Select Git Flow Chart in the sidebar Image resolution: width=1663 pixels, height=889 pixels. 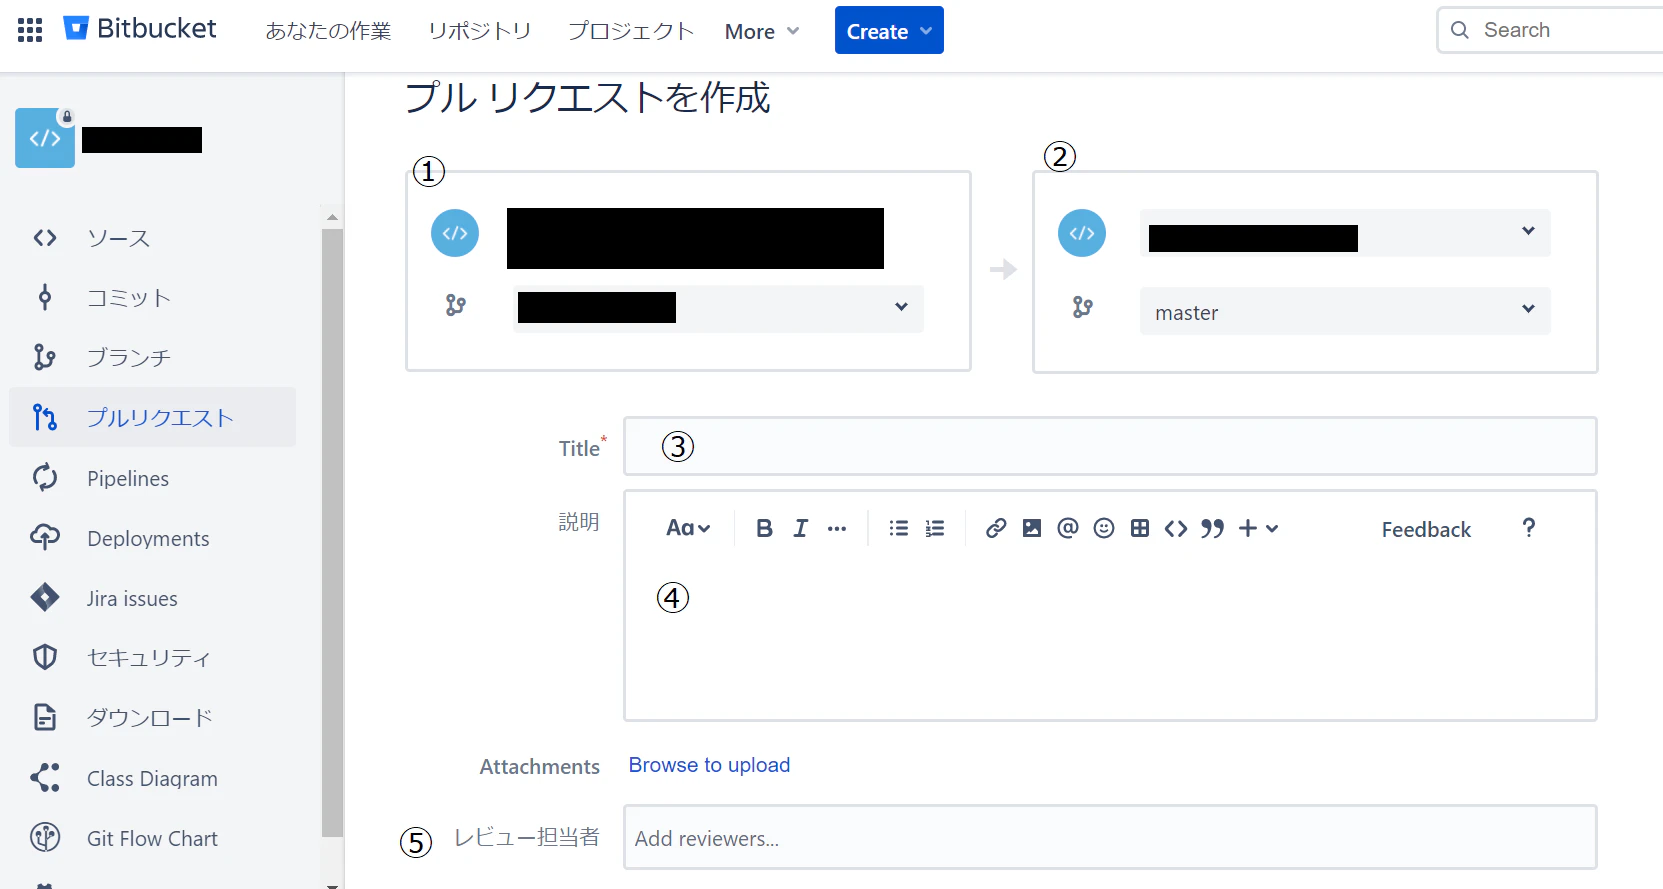click(152, 838)
